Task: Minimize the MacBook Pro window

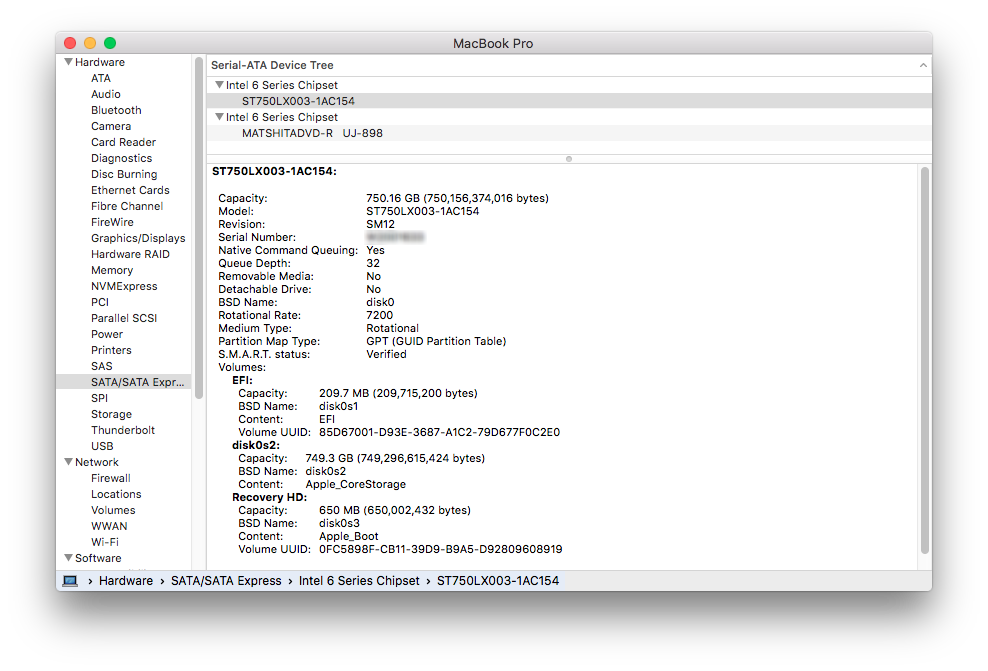Action: tap(90, 43)
